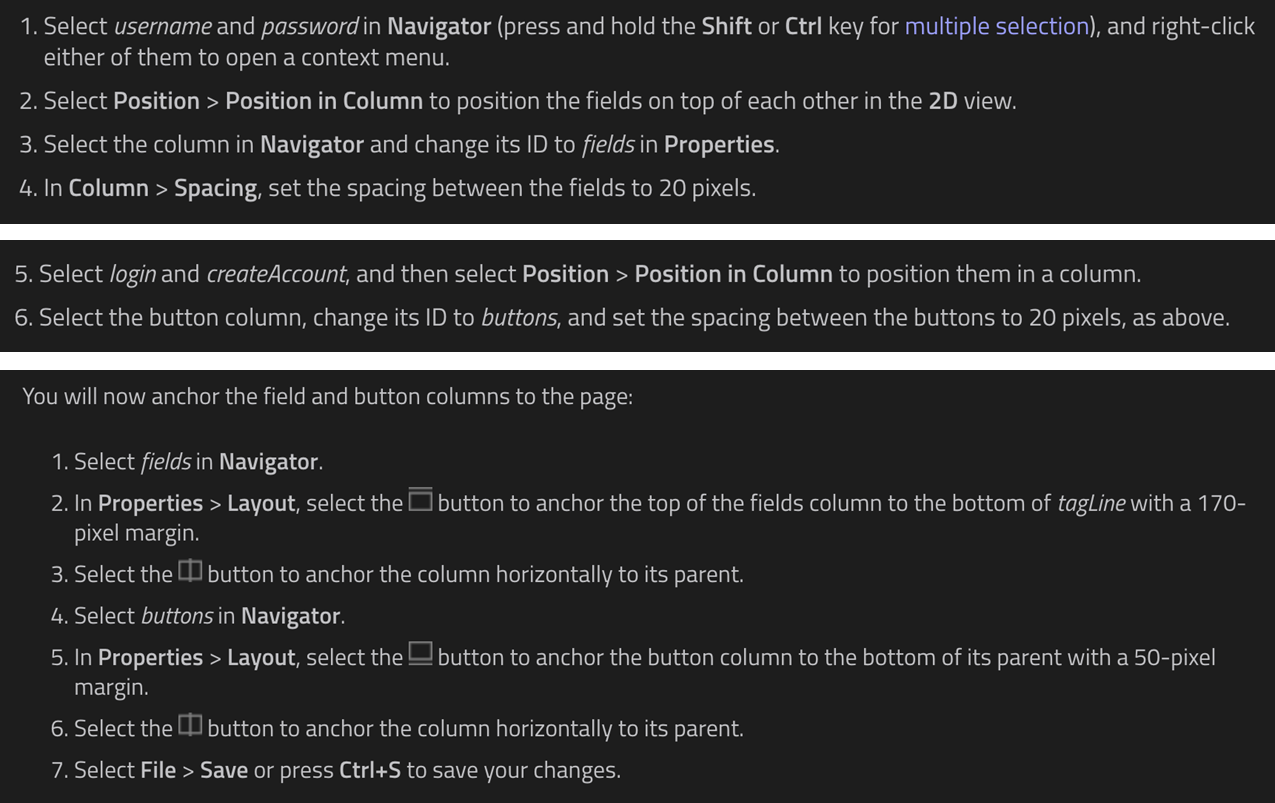Click the bold "File" menu reference
The width and height of the screenshot is (1275, 803).
(158, 771)
